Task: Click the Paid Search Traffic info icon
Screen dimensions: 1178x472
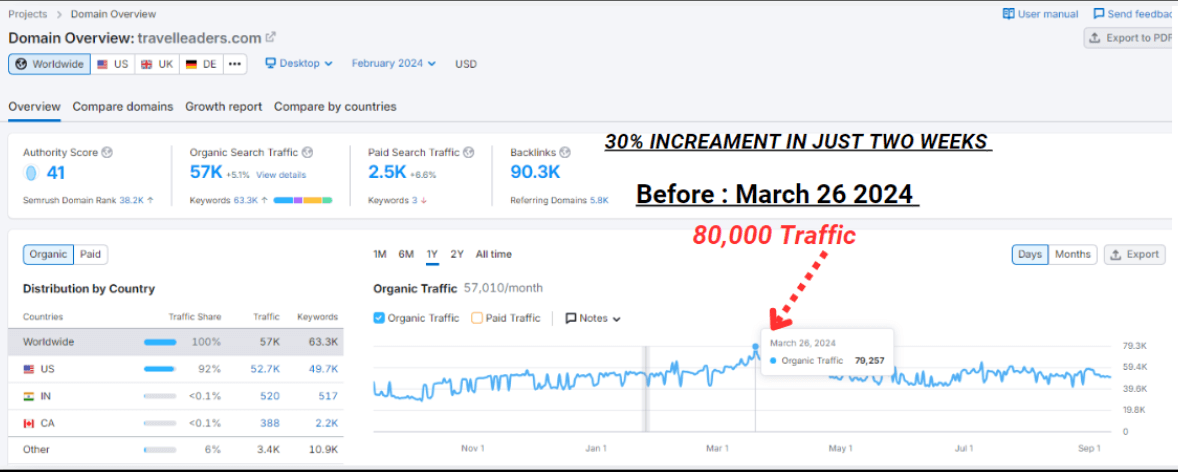Action: point(469,152)
